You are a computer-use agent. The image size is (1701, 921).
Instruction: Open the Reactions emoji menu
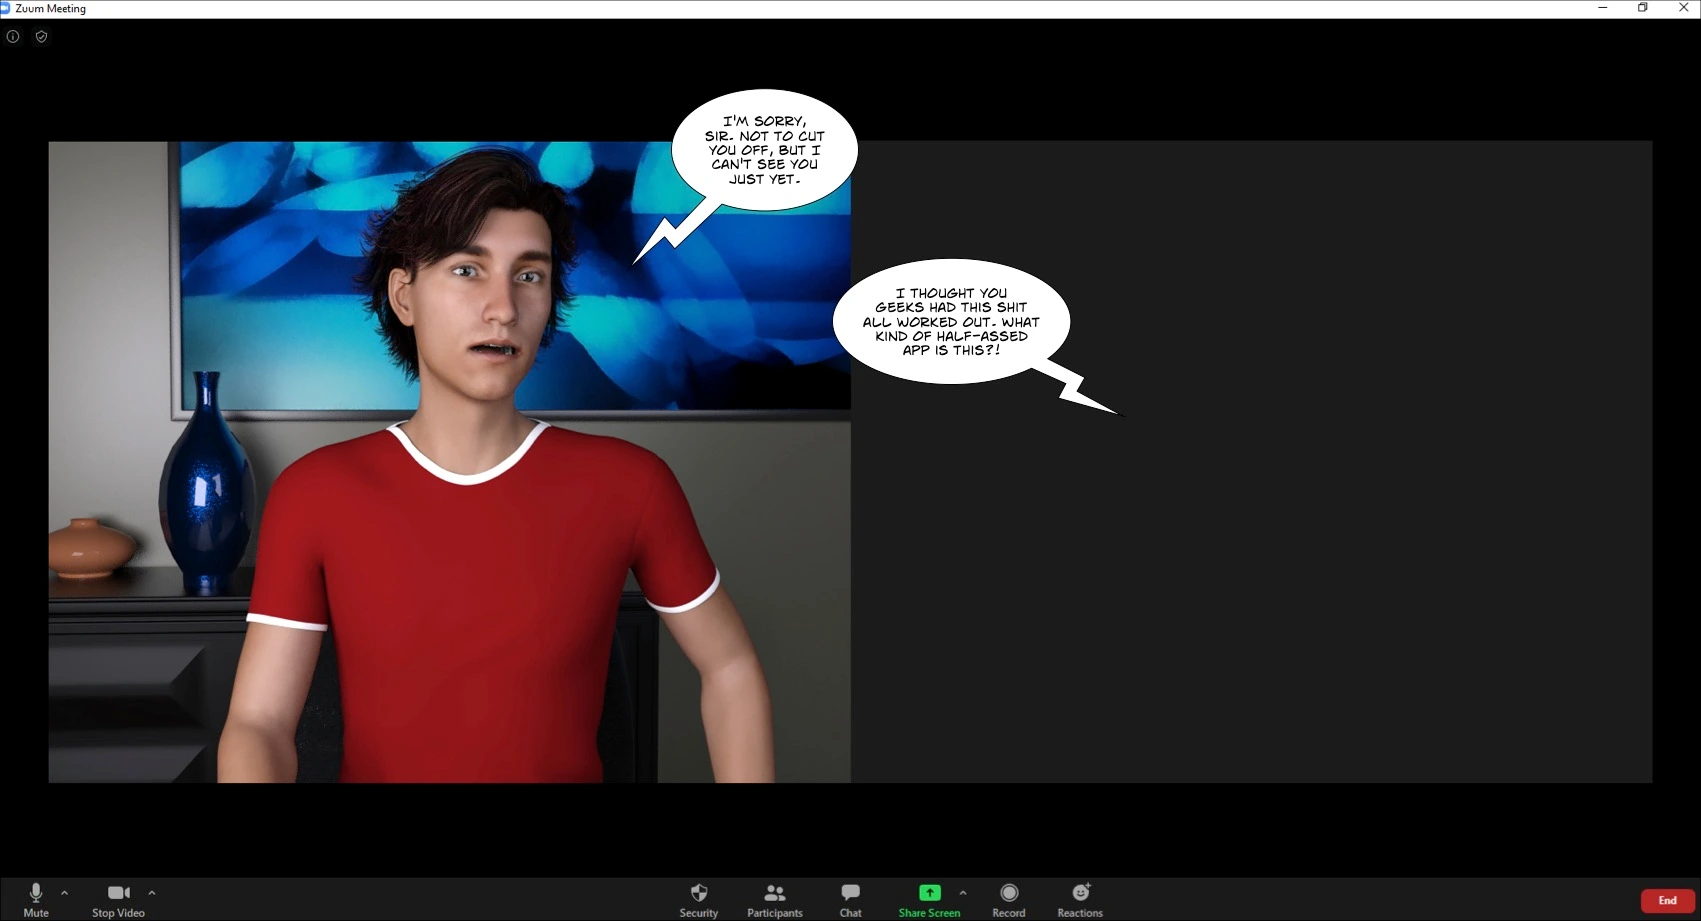pyautogui.click(x=1080, y=898)
